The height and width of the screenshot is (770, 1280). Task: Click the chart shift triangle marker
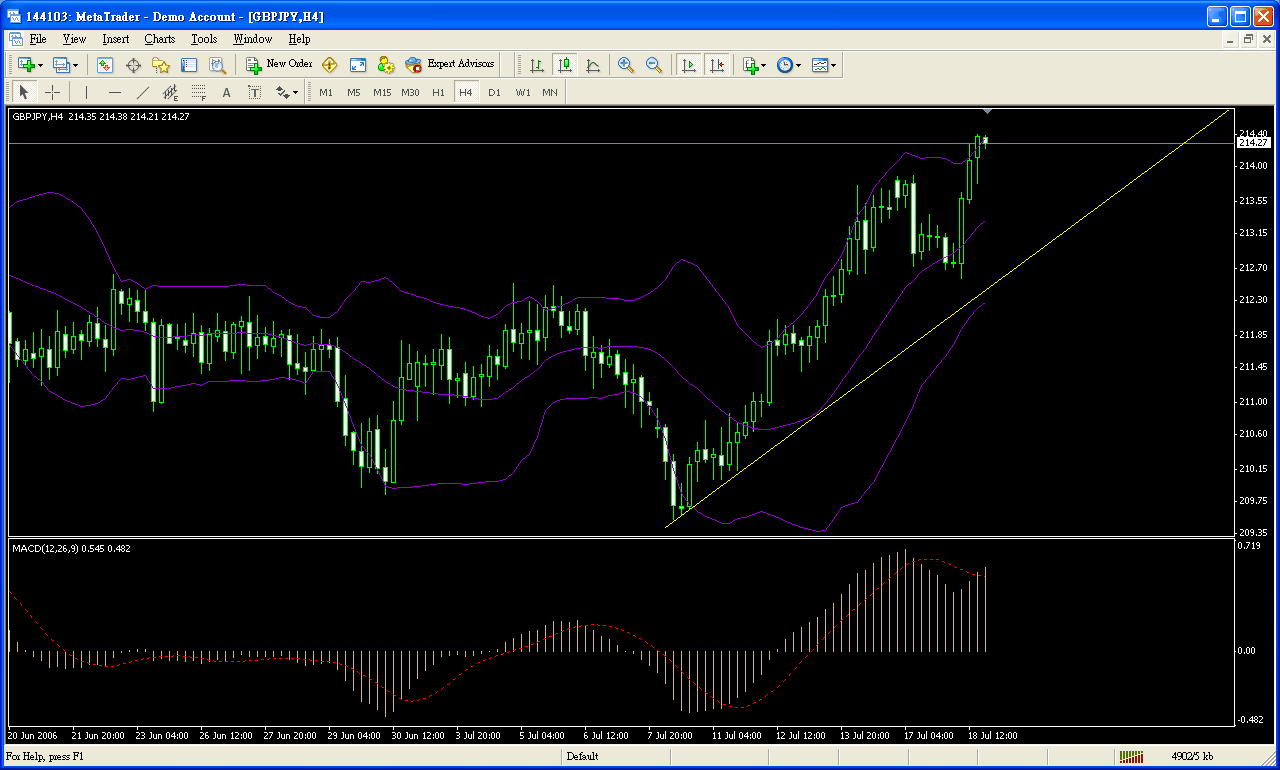click(987, 111)
